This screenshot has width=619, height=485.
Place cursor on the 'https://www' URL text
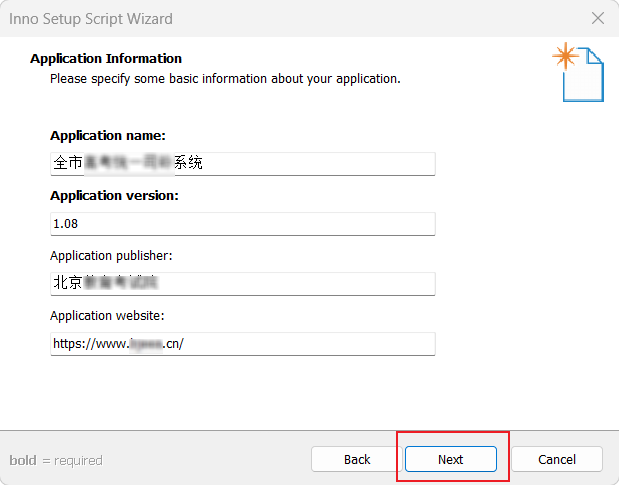90,344
